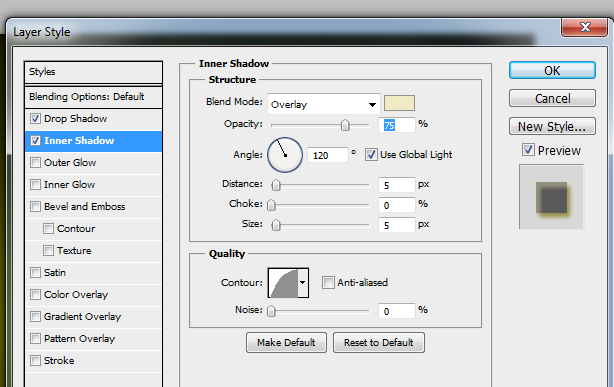Toggle Use Global Light checkbox

click(371, 155)
